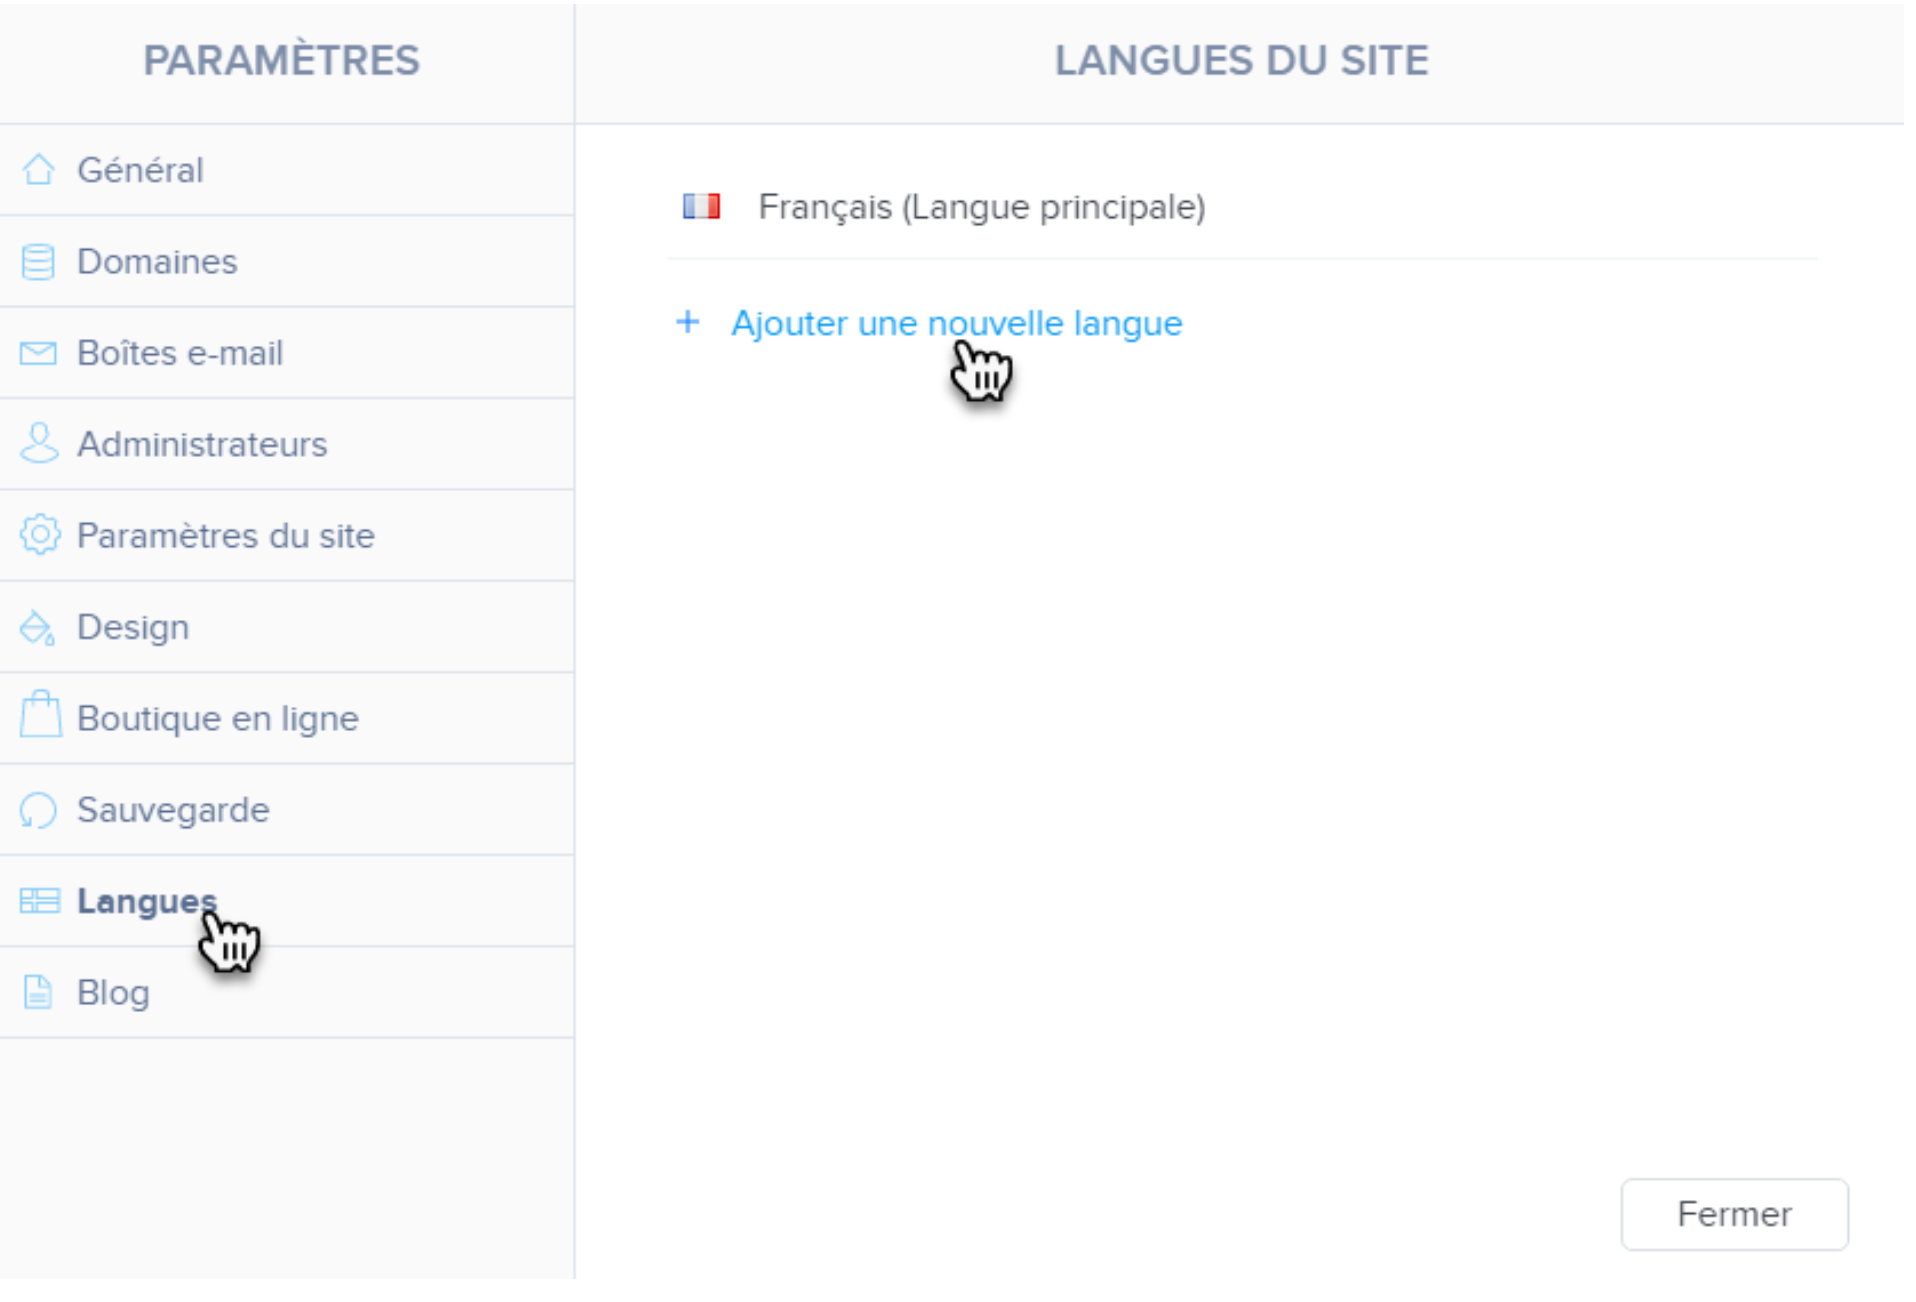Select the person icon for Administrateurs
The width and height of the screenshot is (1916, 1302).
(x=38, y=444)
